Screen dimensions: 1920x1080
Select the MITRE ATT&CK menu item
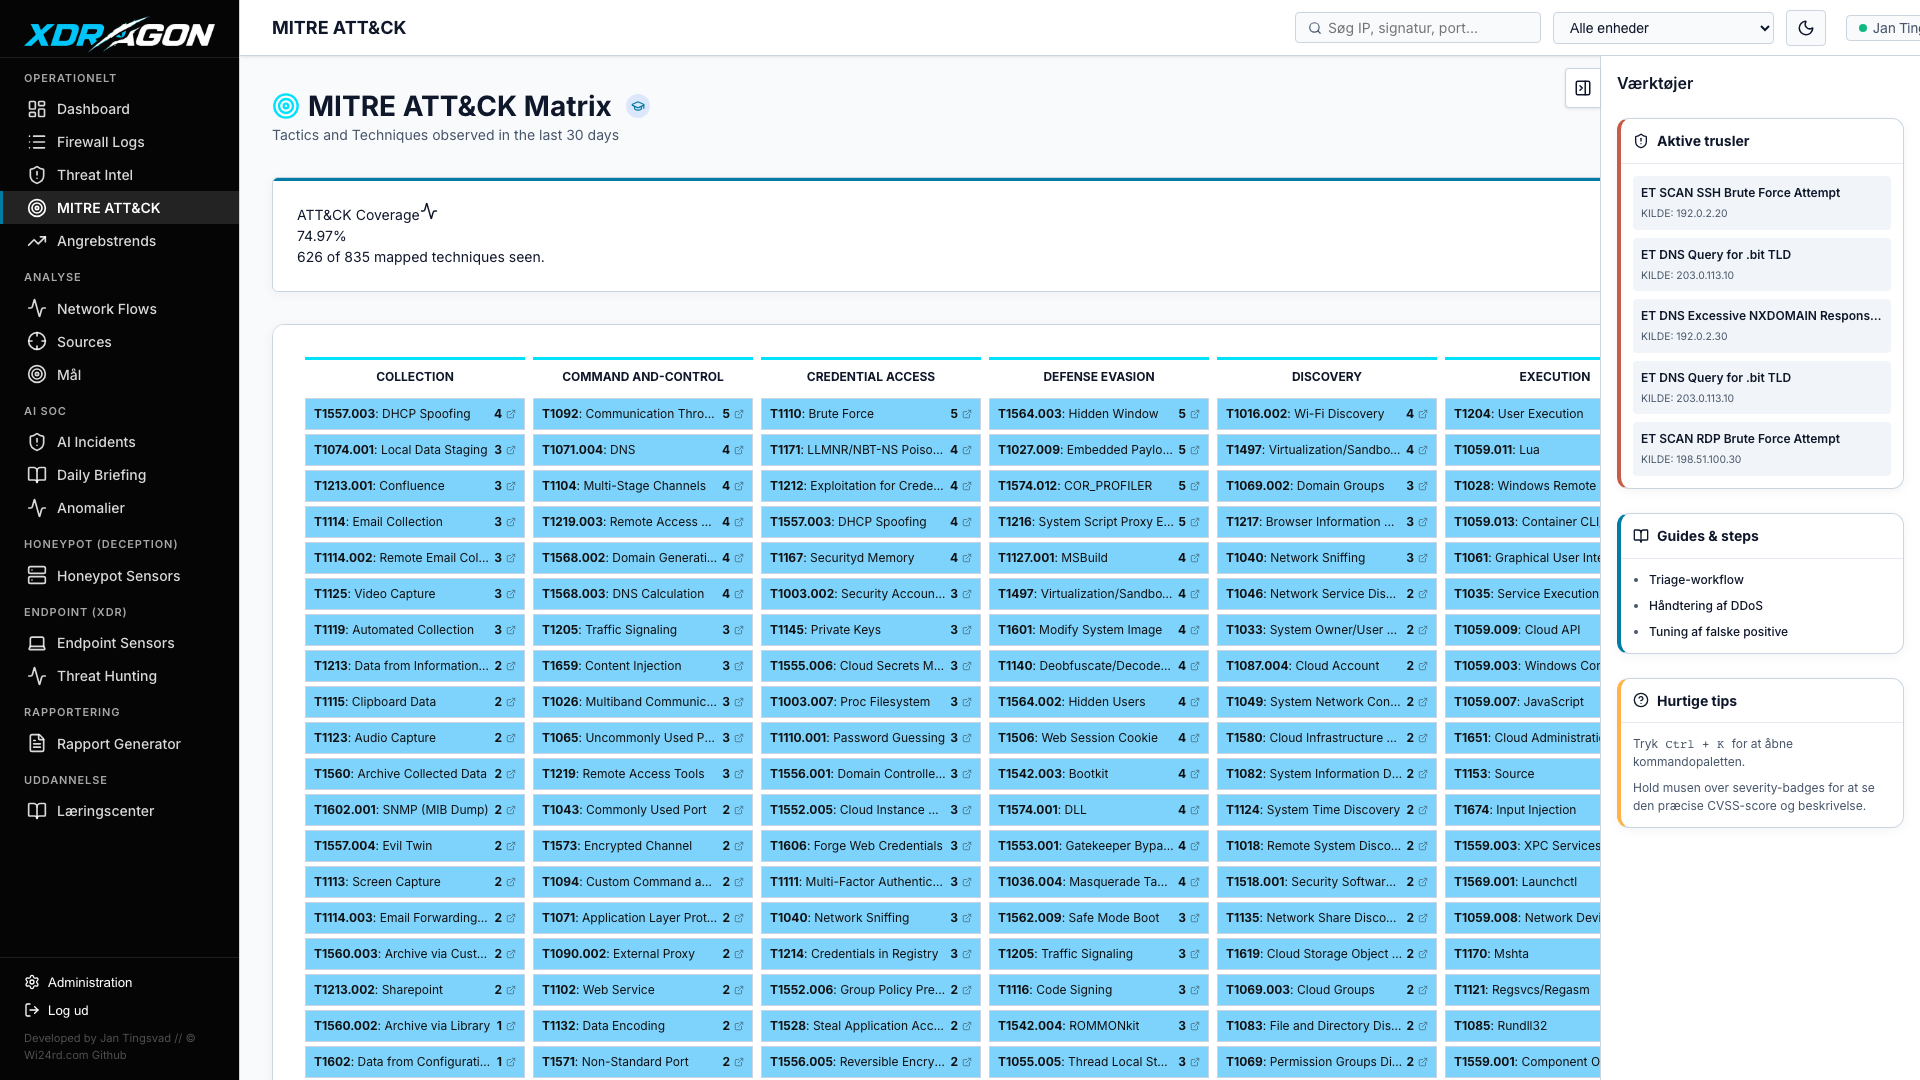[119, 208]
